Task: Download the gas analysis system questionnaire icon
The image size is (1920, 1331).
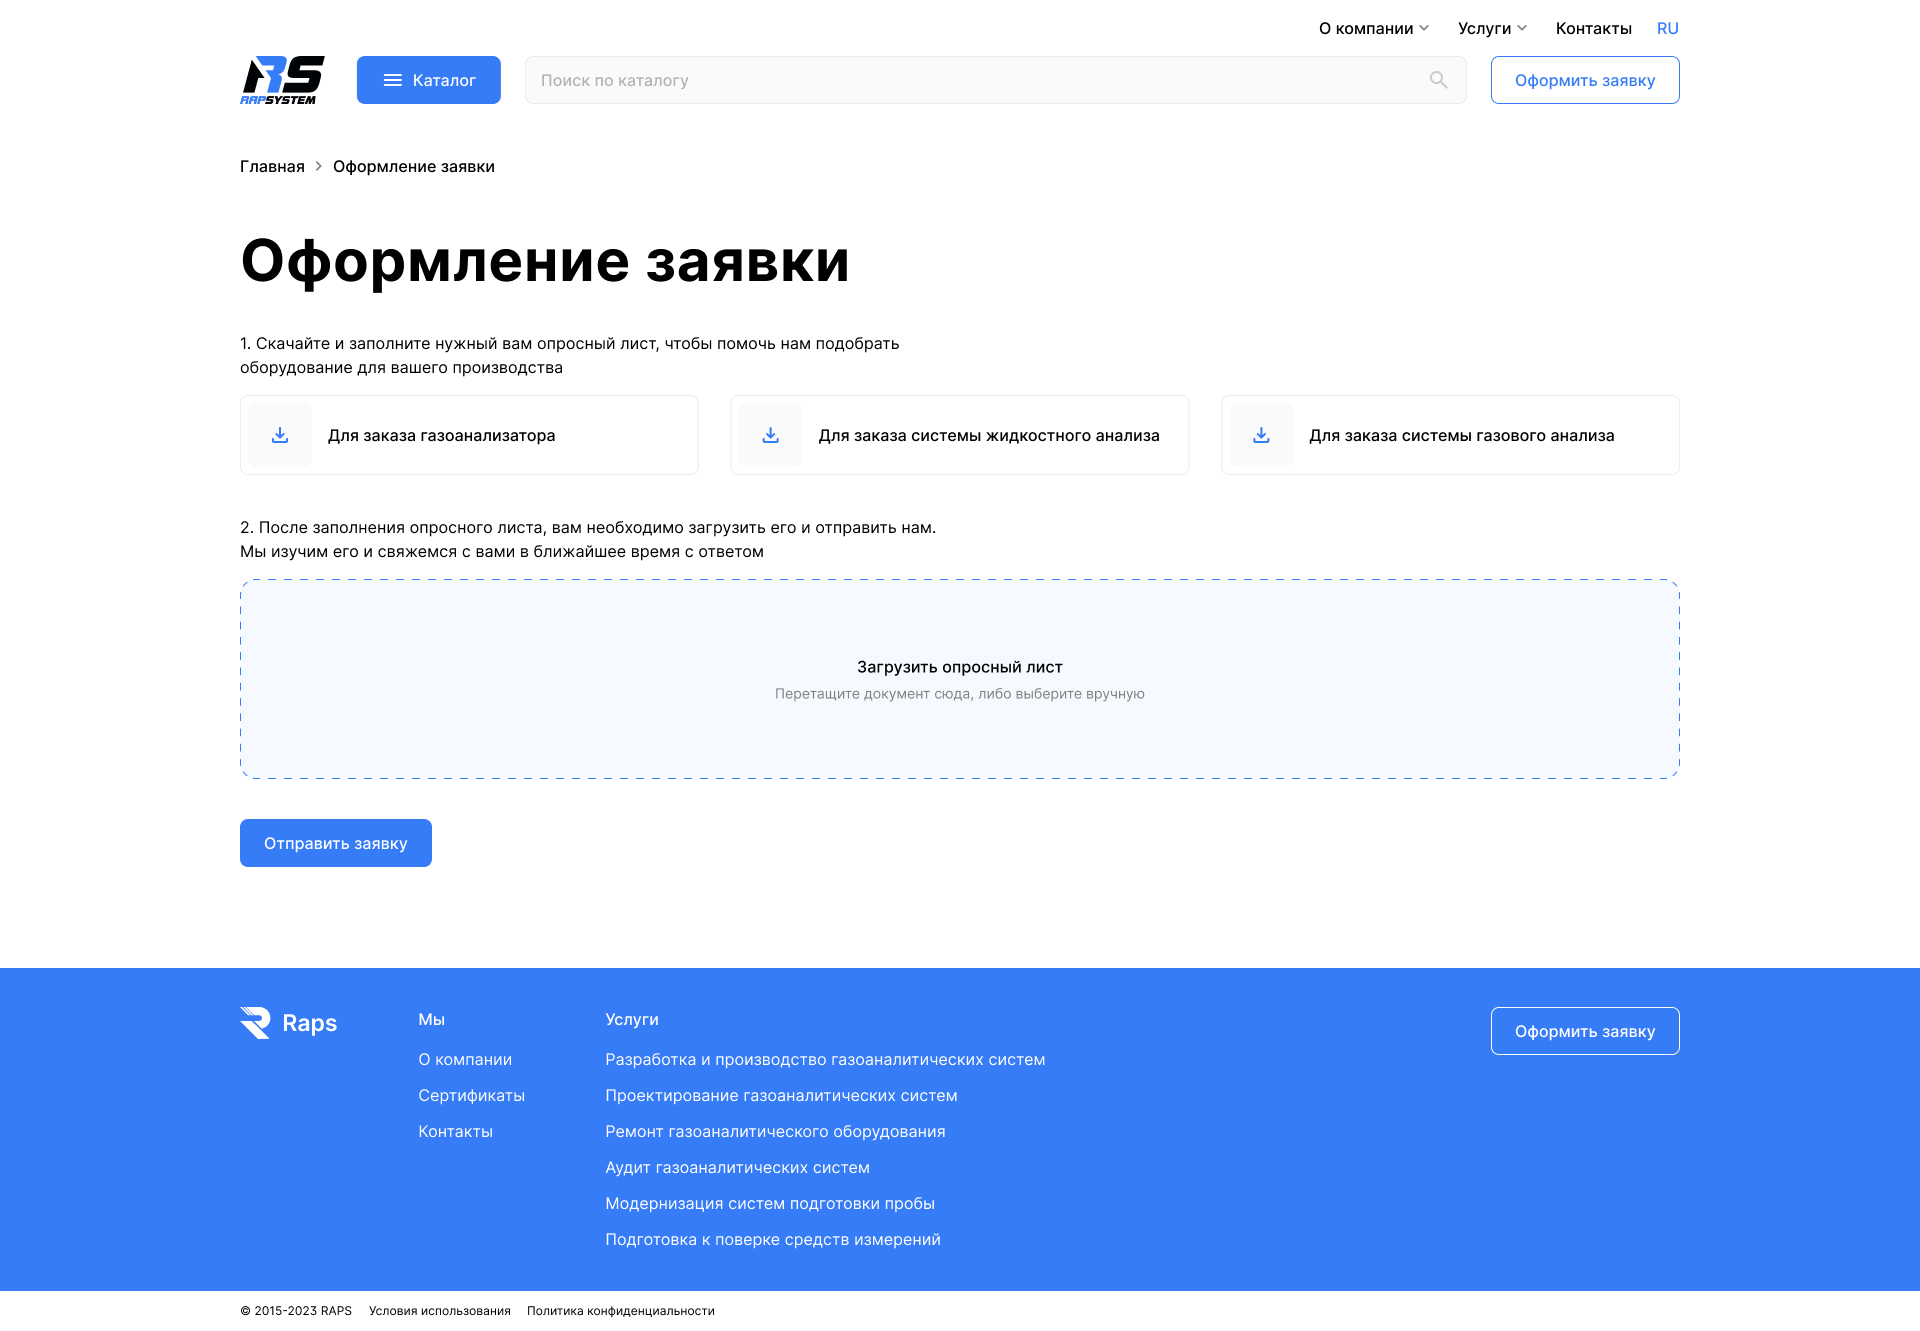Action: click(1261, 435)
